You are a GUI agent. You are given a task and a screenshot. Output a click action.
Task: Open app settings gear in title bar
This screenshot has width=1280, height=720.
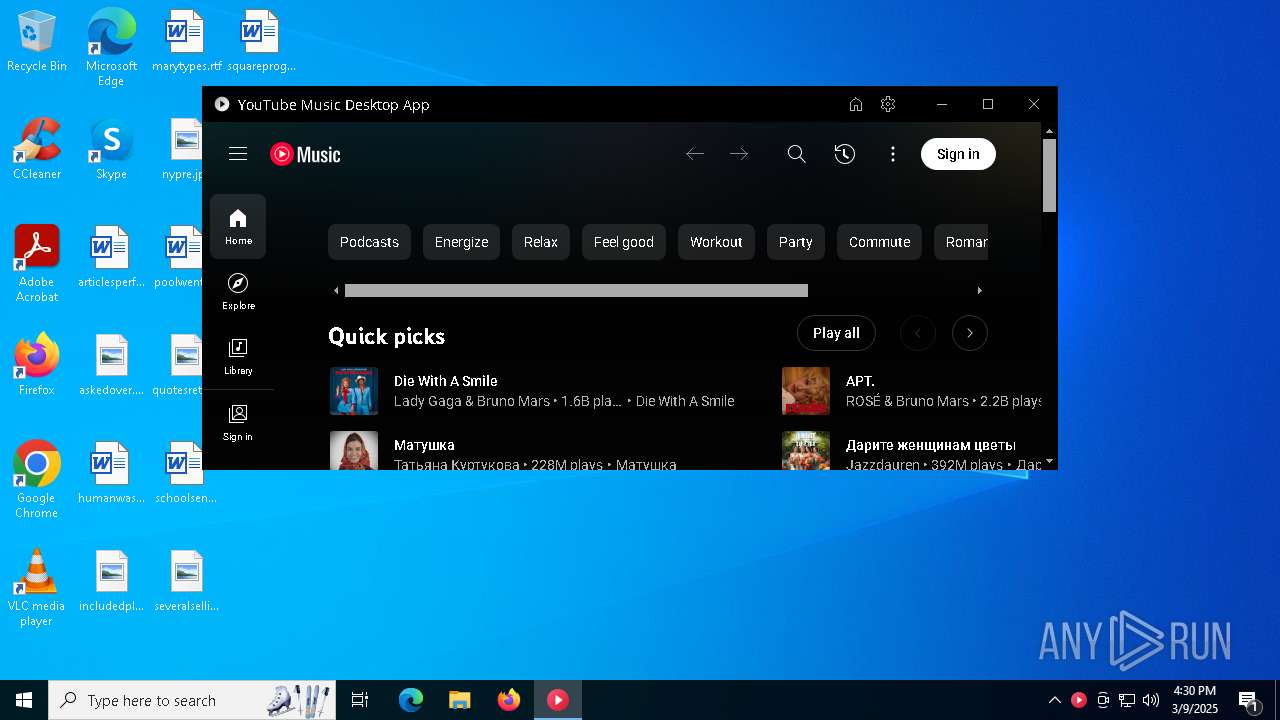click(888, 104)
